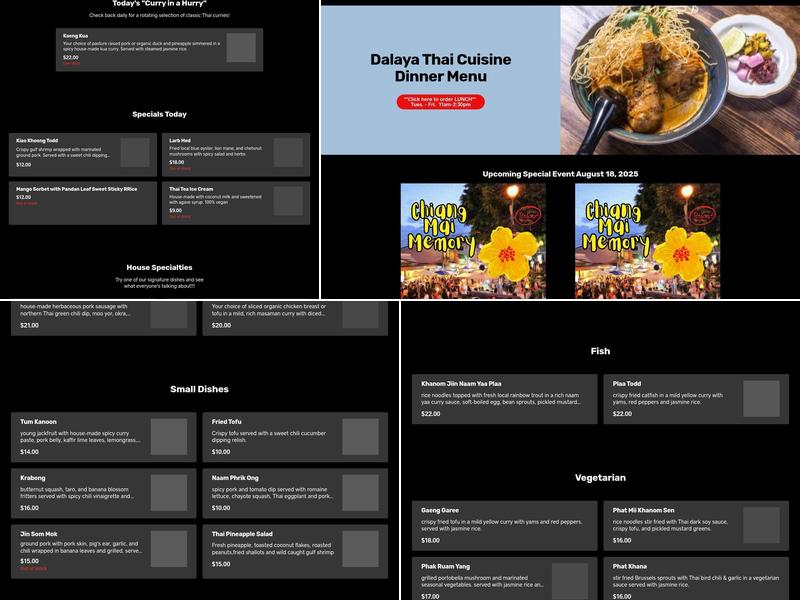Open the left Chiang Mai Memory event image
Viewport: 800px width, 600px height.
[x=473, y=241]
